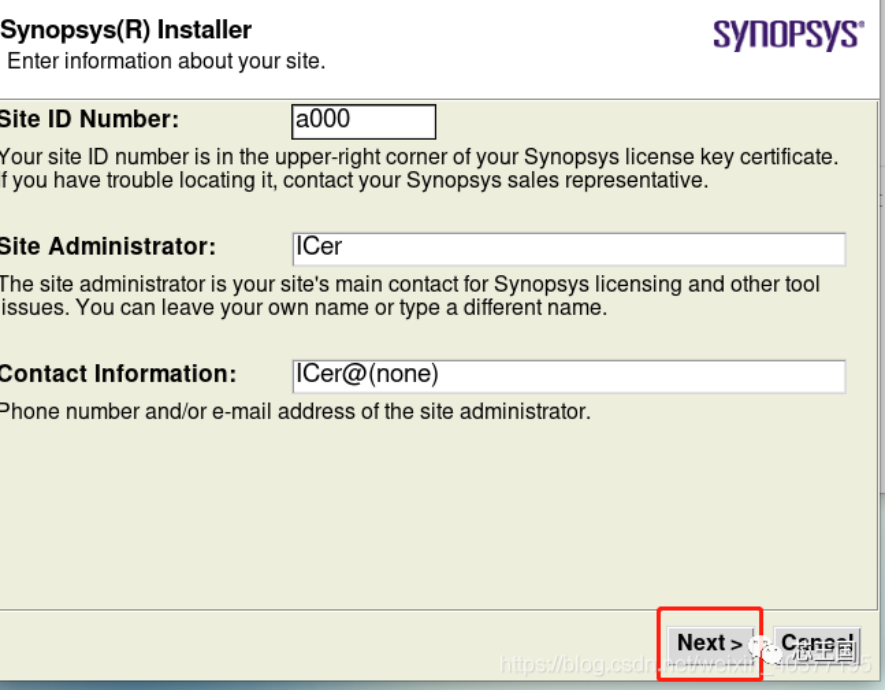
Task: Click the Chinese watermark text beside WeChat icon
Action: [822, 652]
